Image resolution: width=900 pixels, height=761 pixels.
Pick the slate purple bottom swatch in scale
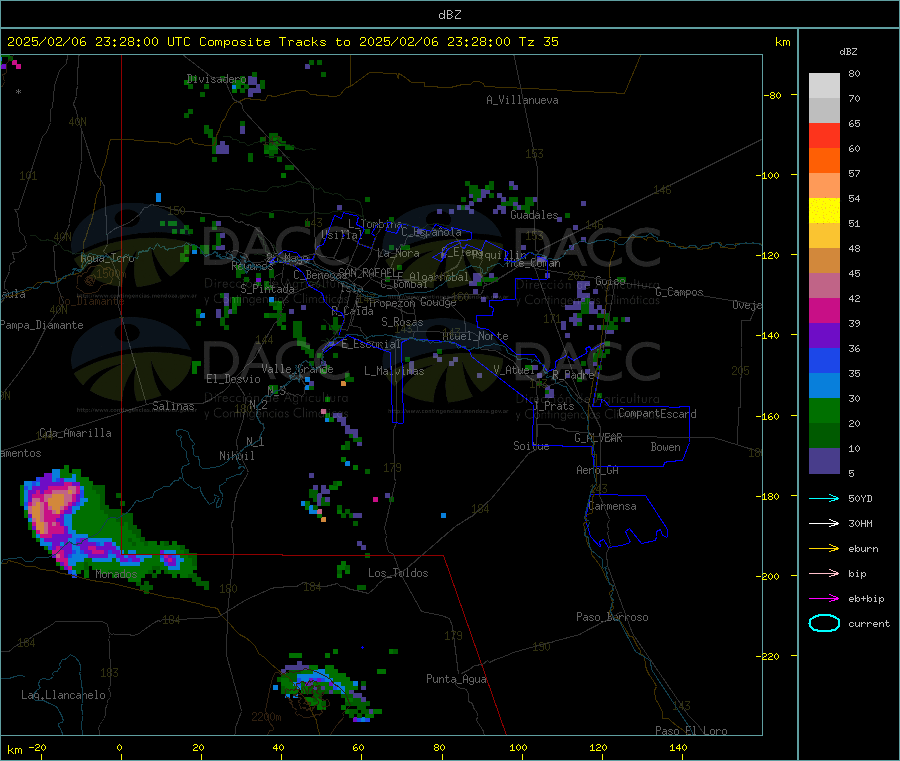[824, 461]
